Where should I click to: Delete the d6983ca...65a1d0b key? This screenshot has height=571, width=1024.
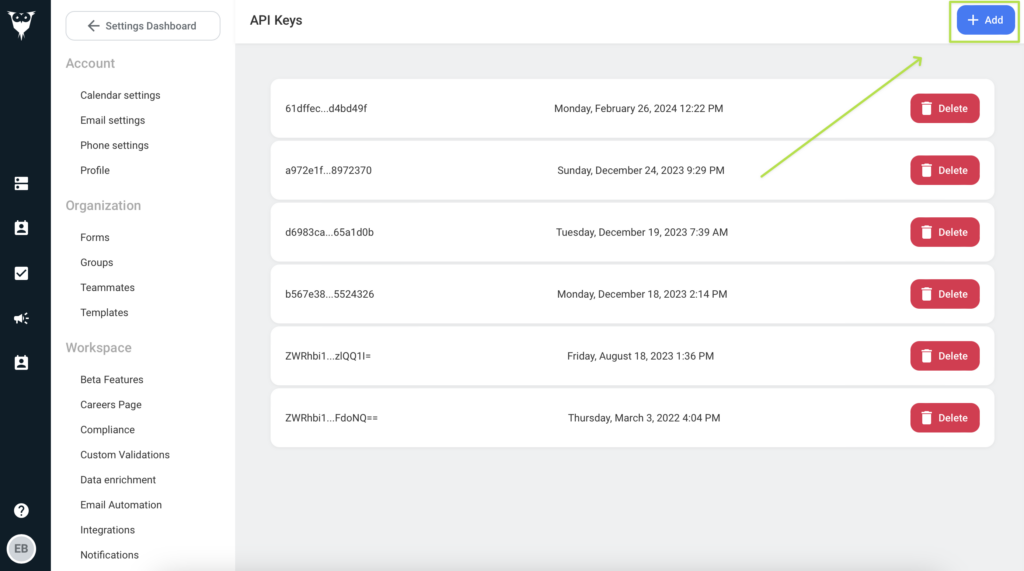coord(944,232)
